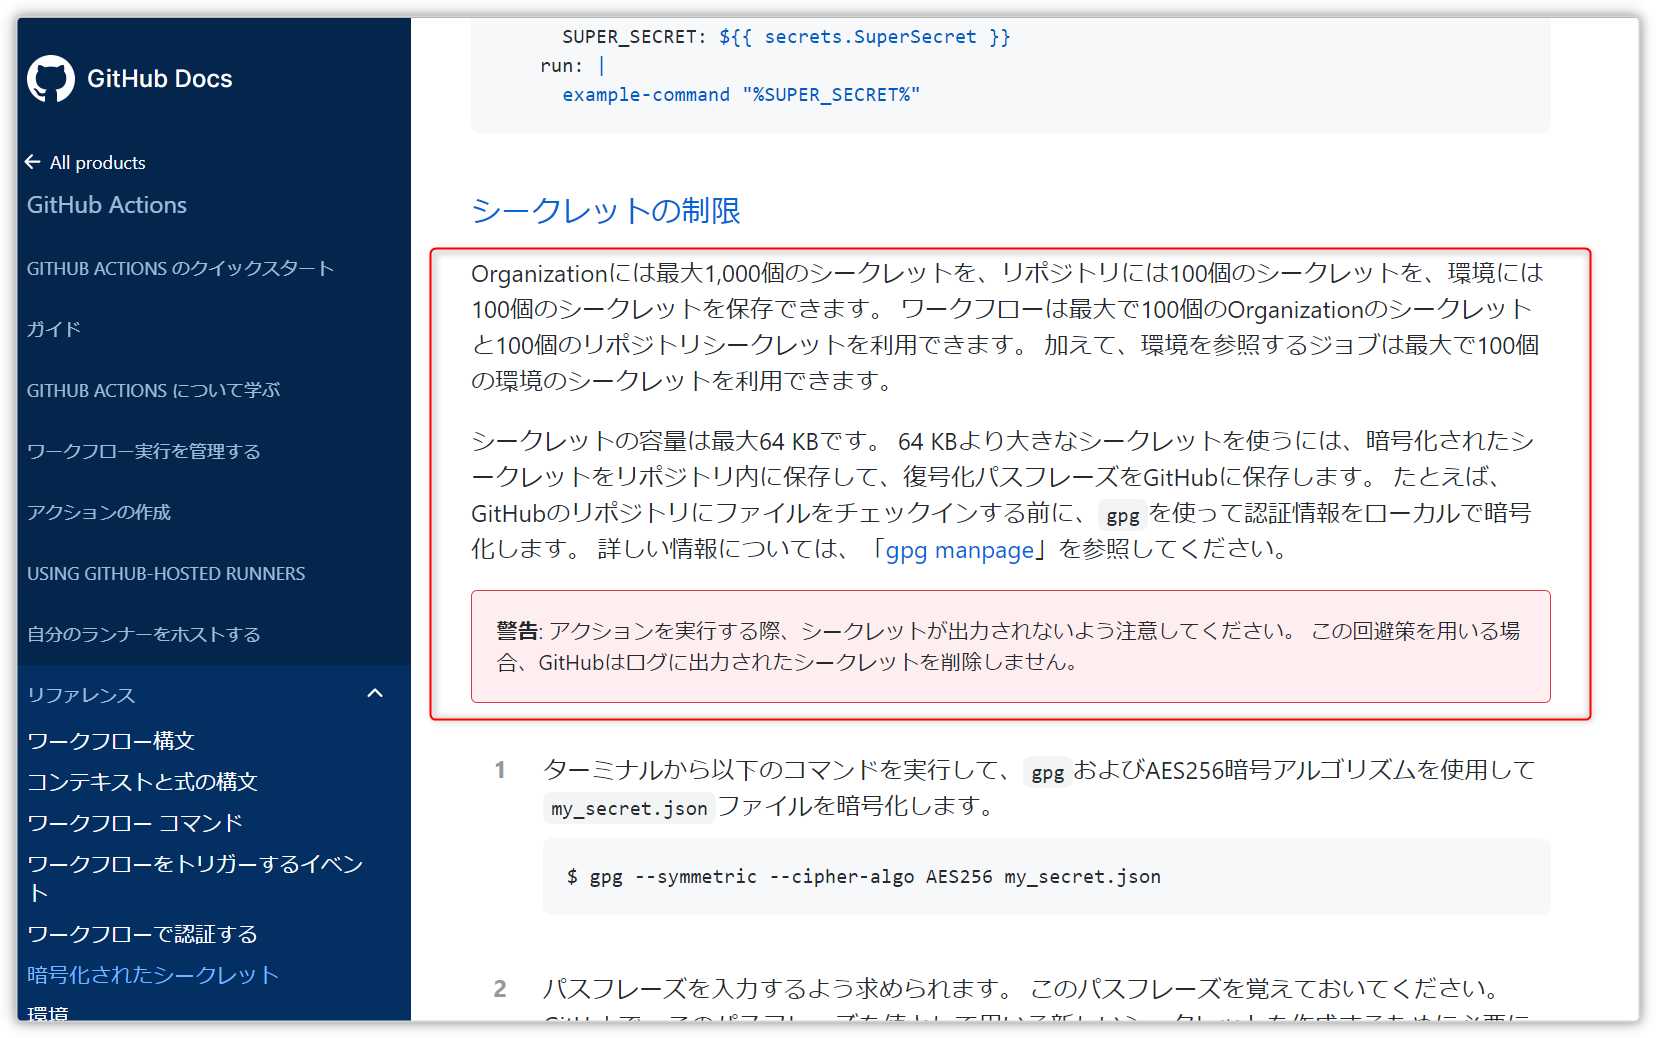Click the gpg --symmetric command code block

pyautogui.click(x=1046, y=877)
